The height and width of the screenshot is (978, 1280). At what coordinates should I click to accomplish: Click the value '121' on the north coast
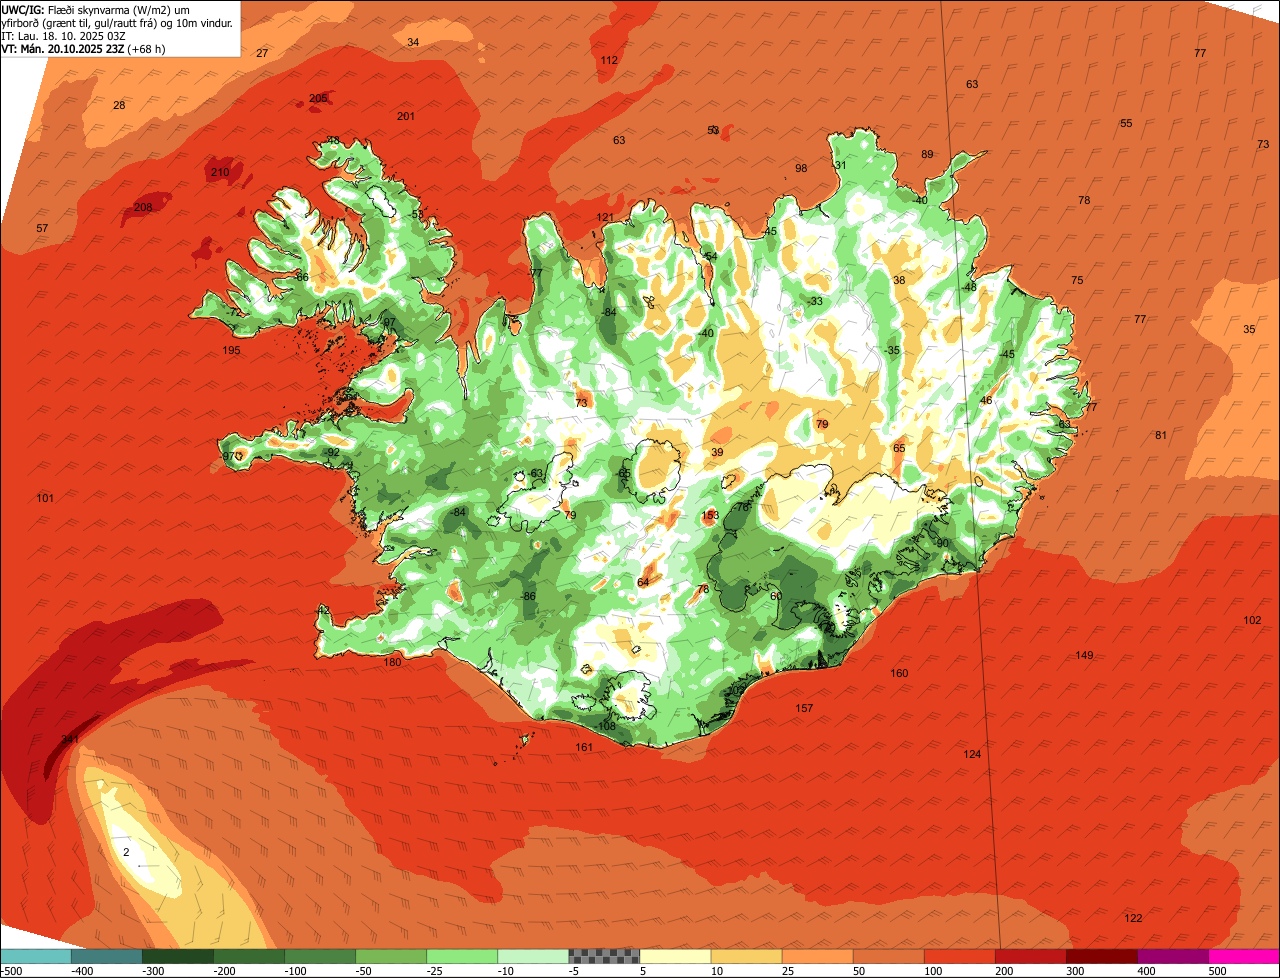605,217
